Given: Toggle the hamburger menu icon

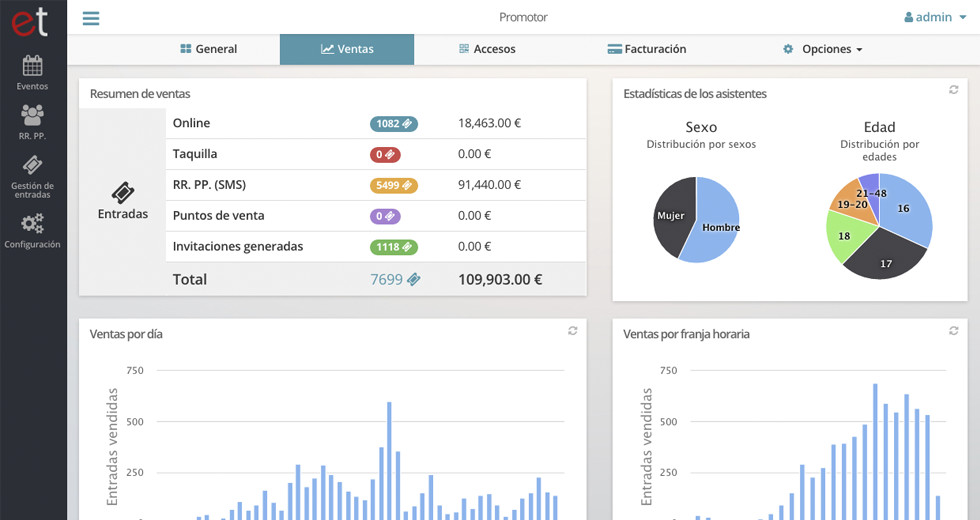Looking at the screenshot, I should coord(91,18).
